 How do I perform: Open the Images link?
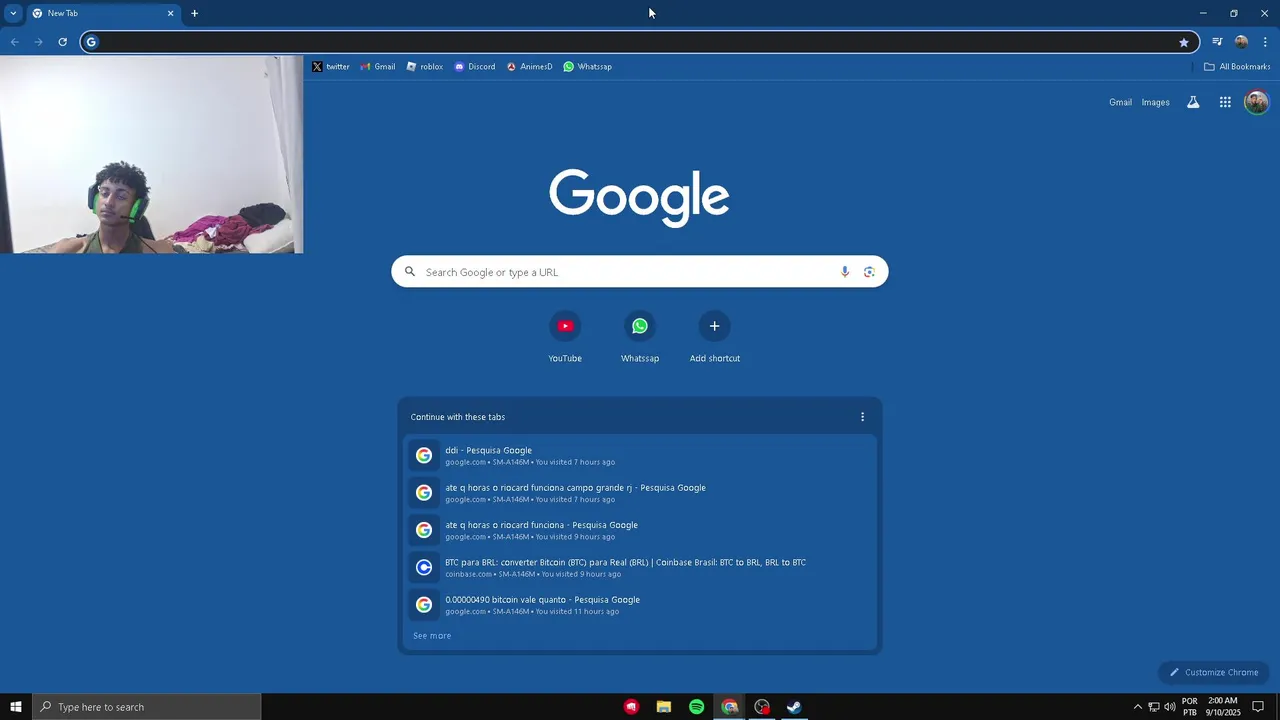point(1155,102)
